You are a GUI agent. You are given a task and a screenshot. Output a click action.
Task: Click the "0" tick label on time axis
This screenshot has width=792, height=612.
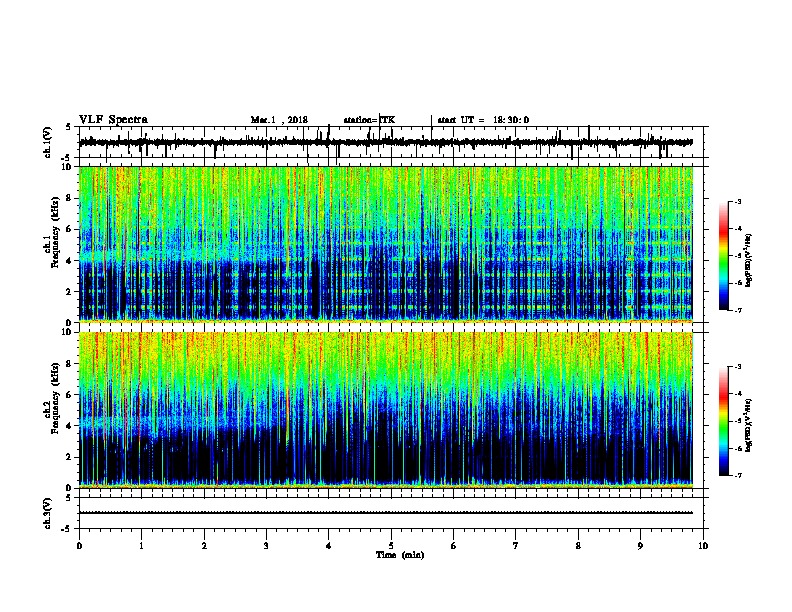[x=79, y=546]
